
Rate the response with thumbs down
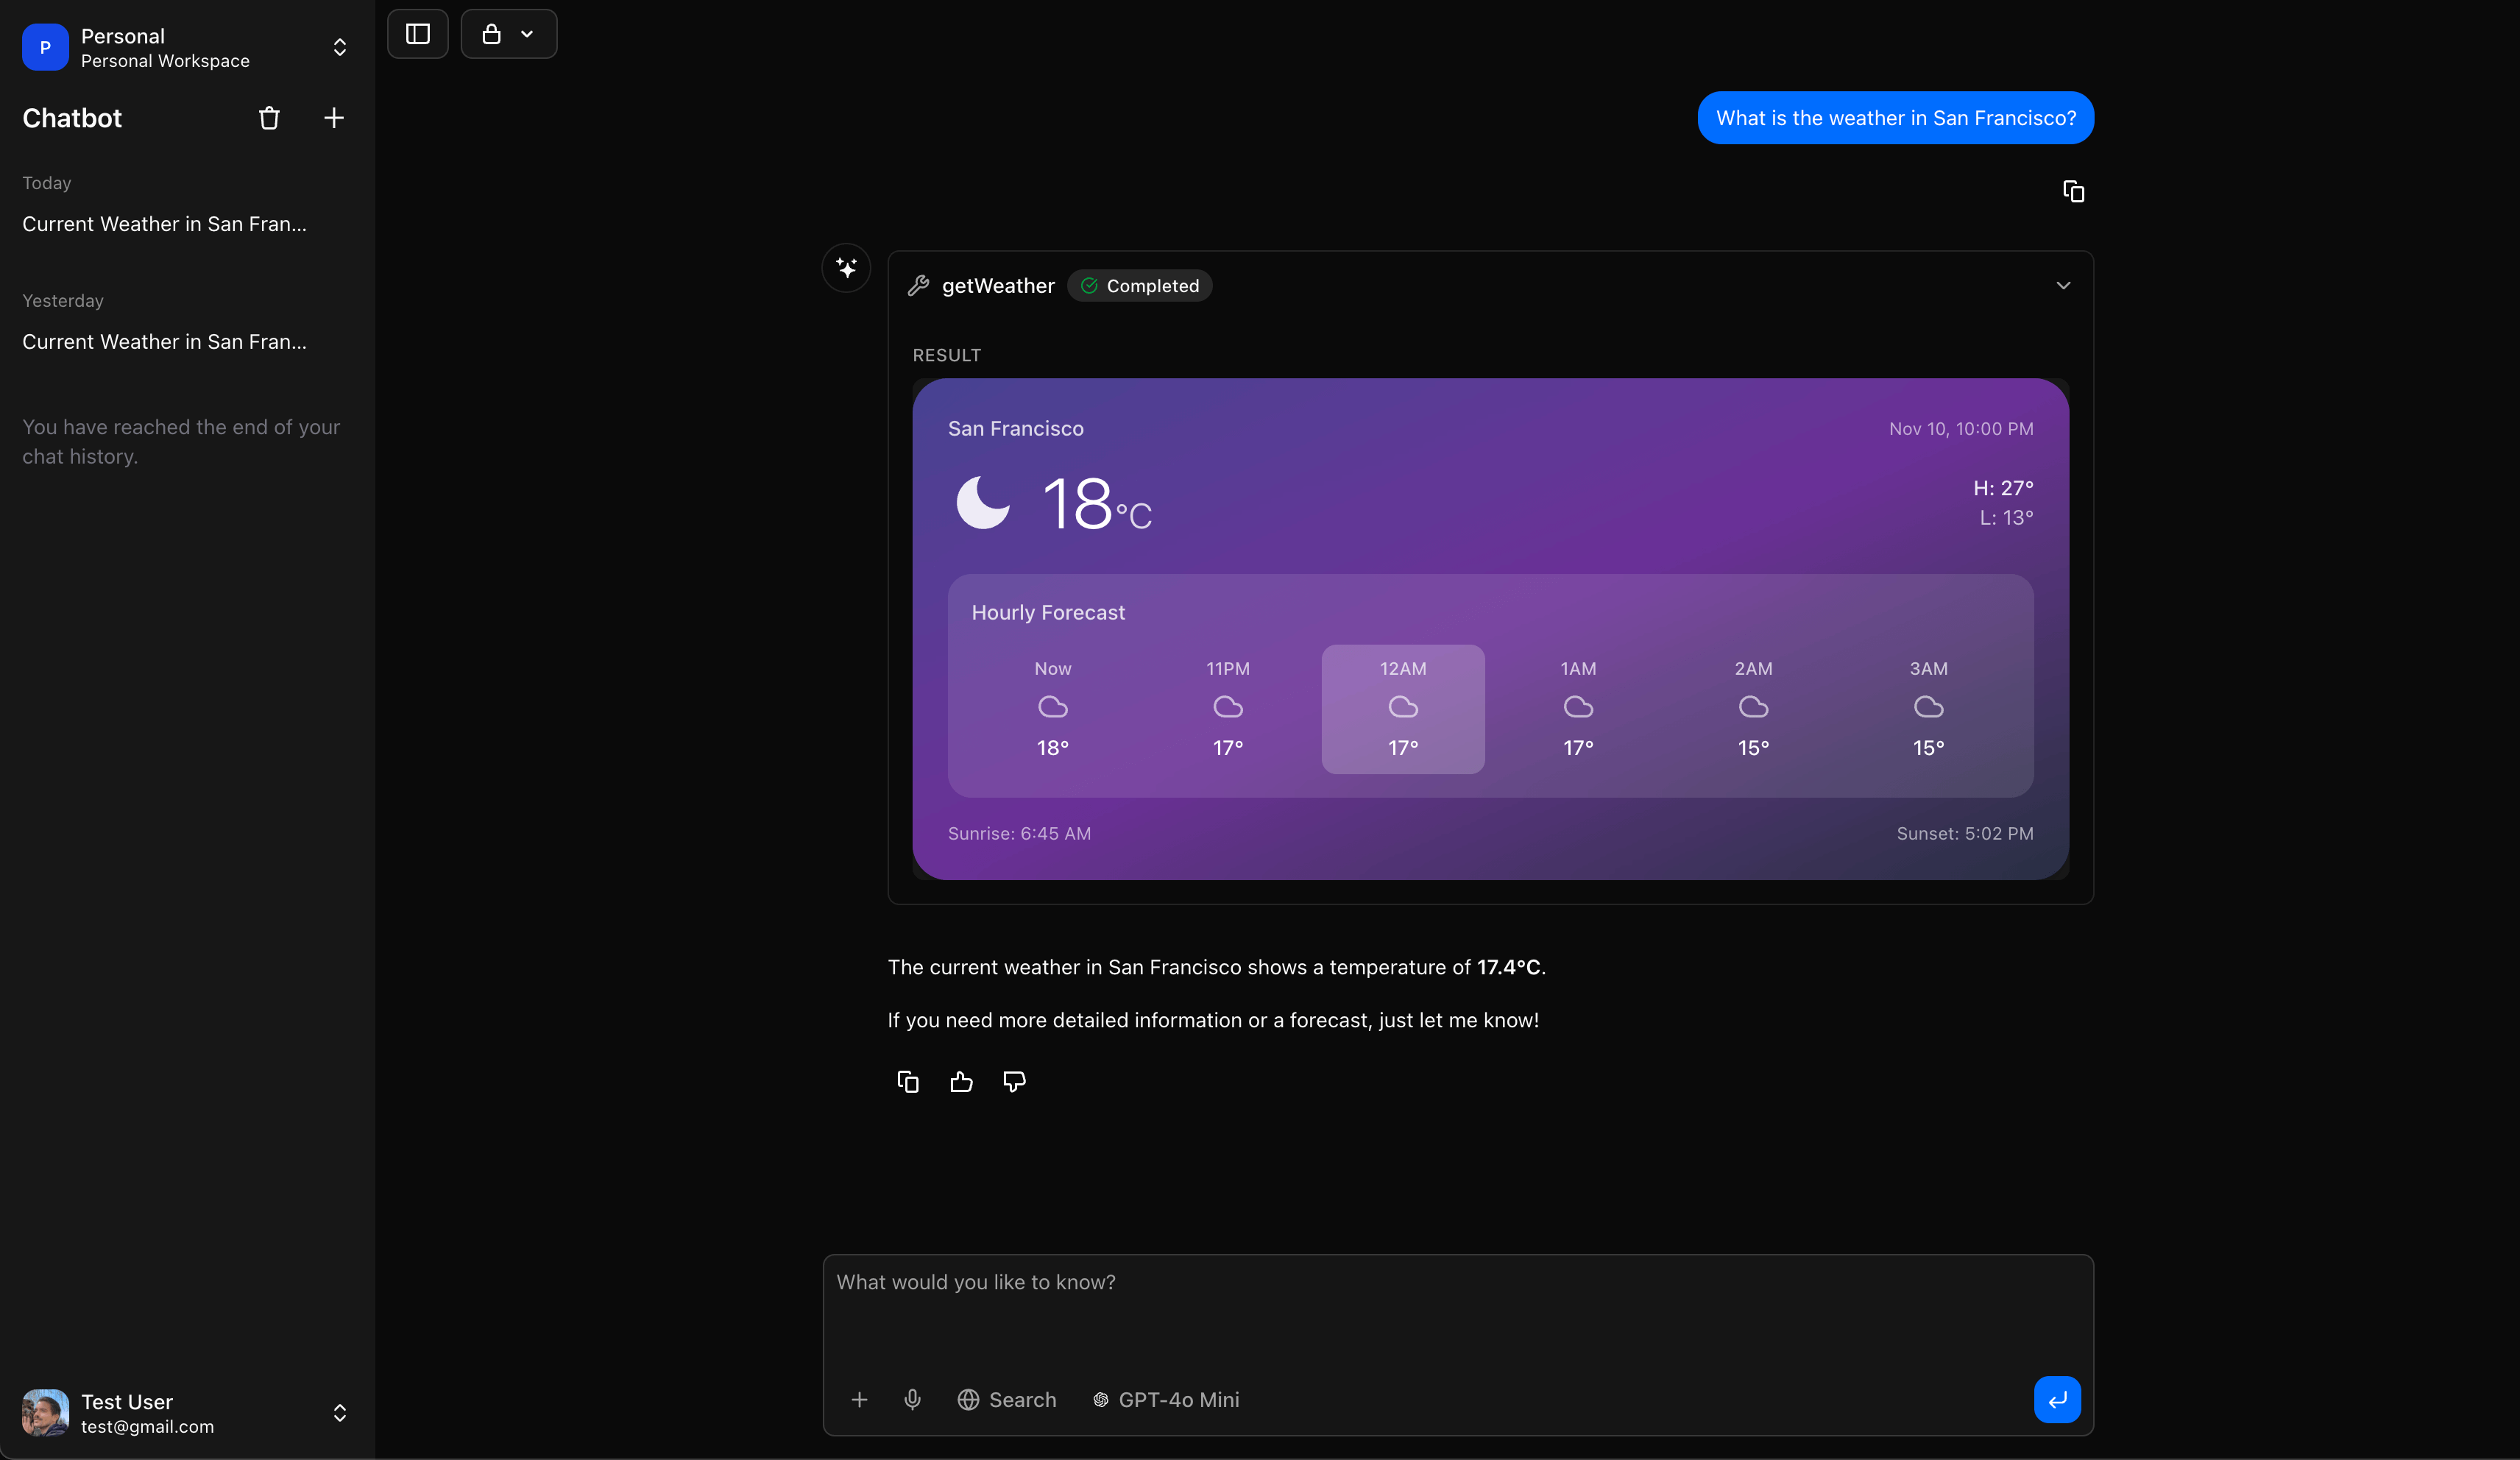click(x=1013, y=1081)
